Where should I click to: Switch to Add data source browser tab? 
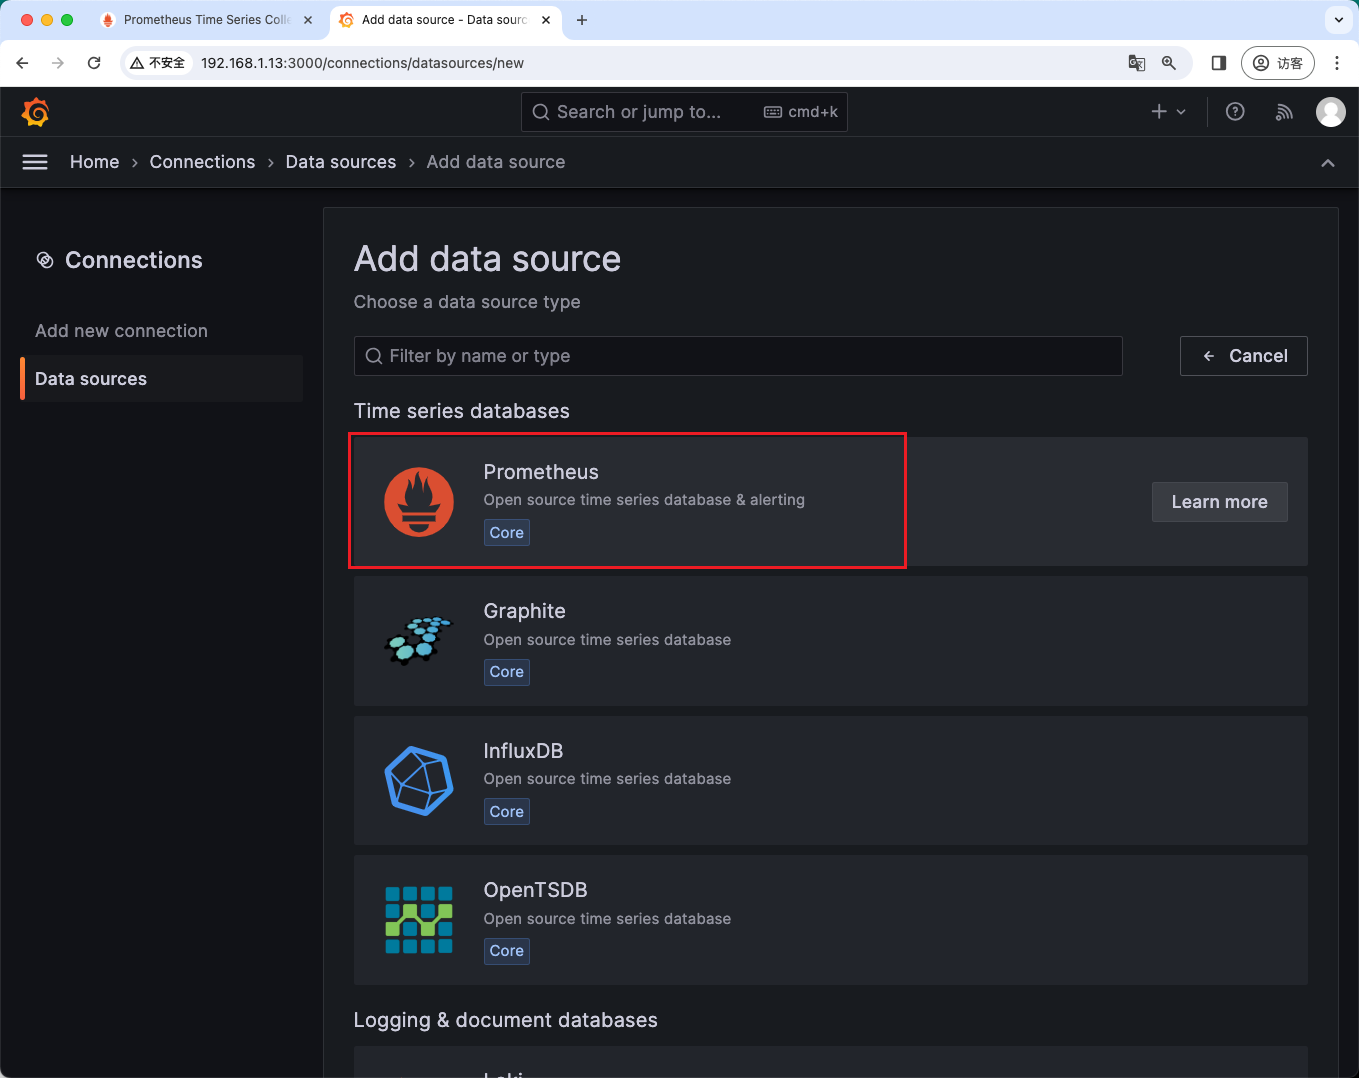click(x=444, y=20)
